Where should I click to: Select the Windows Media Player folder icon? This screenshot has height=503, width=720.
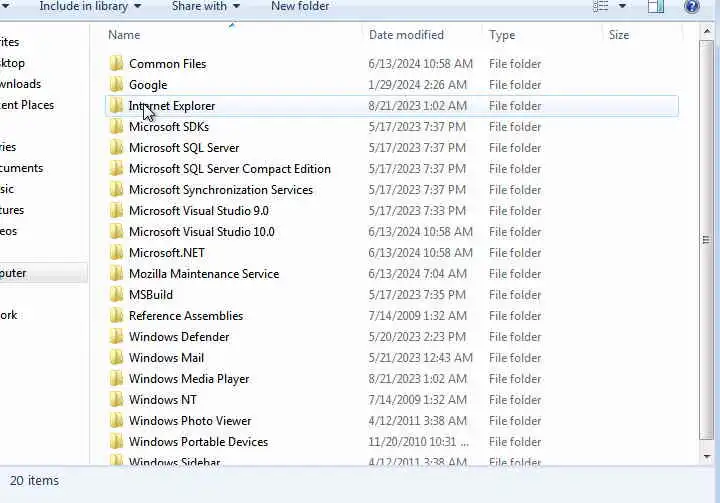click(x=117, y=379)
